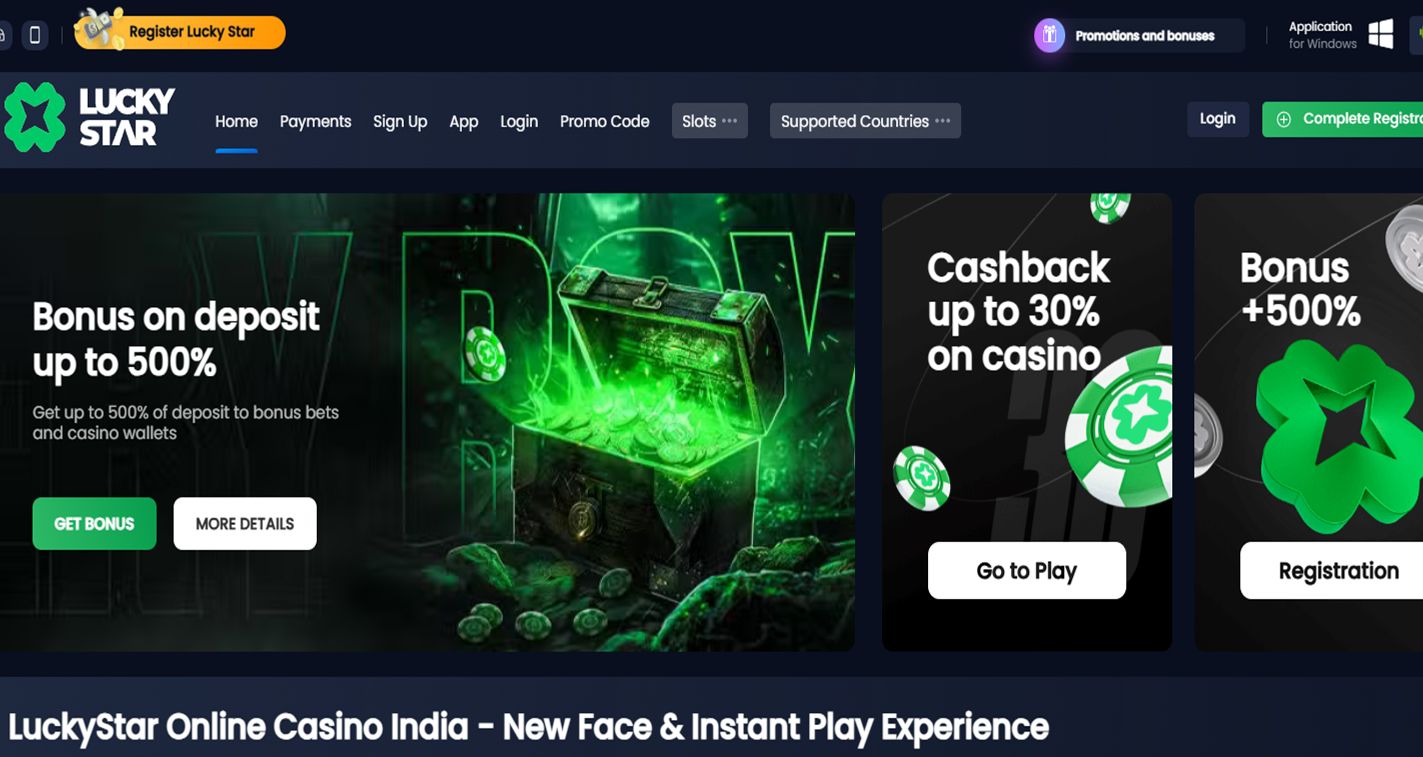Click the green GET BONUS button
Viewport: 1423px width, 757px height.
point(94,523)
